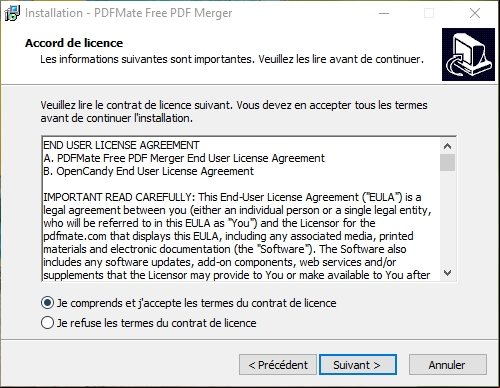500x388 pixels.
Task: Select the accept license terms radio button
Action: tap(47, 303)
